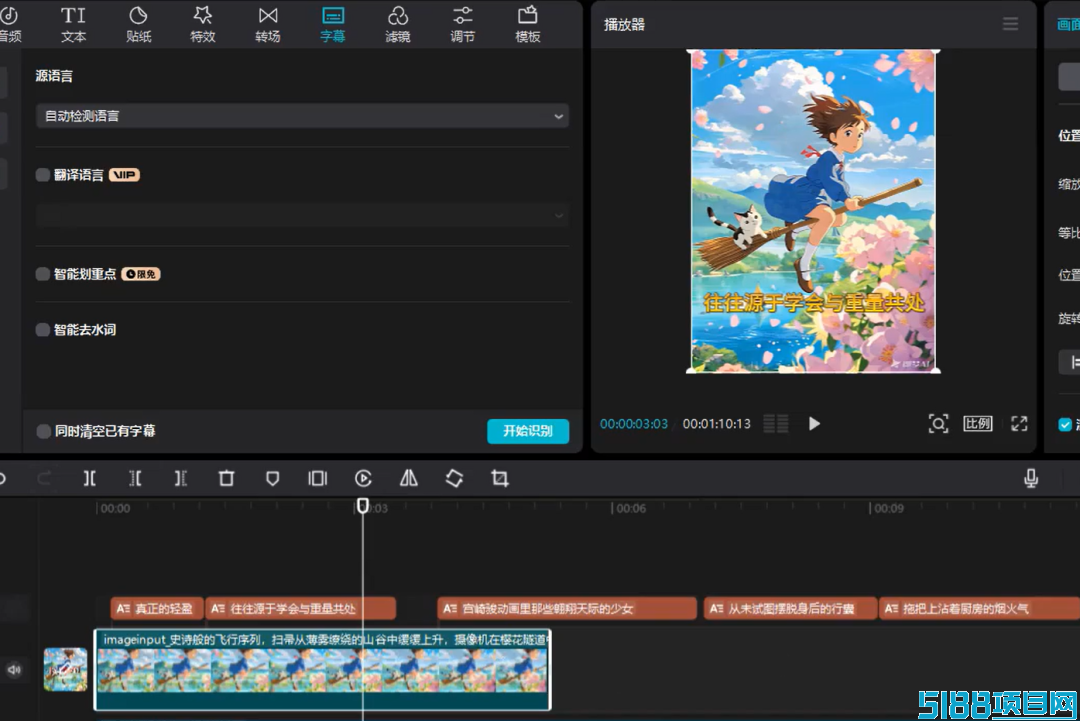Image resolution: width=1080 pixels, height=721 pixels.
Task: Enable the 智能去水词 checkbox
Action: (43, 330)
